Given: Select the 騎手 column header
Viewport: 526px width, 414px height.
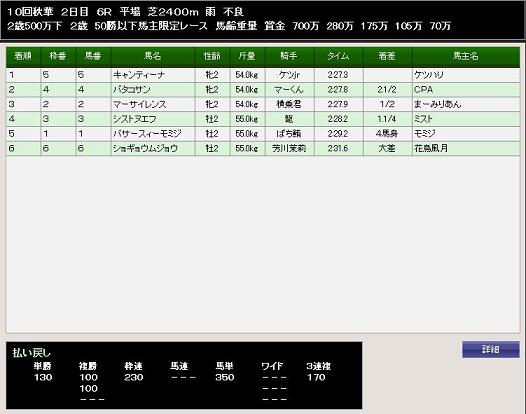Looking at the screenshot, I should (x=290, y=56).
